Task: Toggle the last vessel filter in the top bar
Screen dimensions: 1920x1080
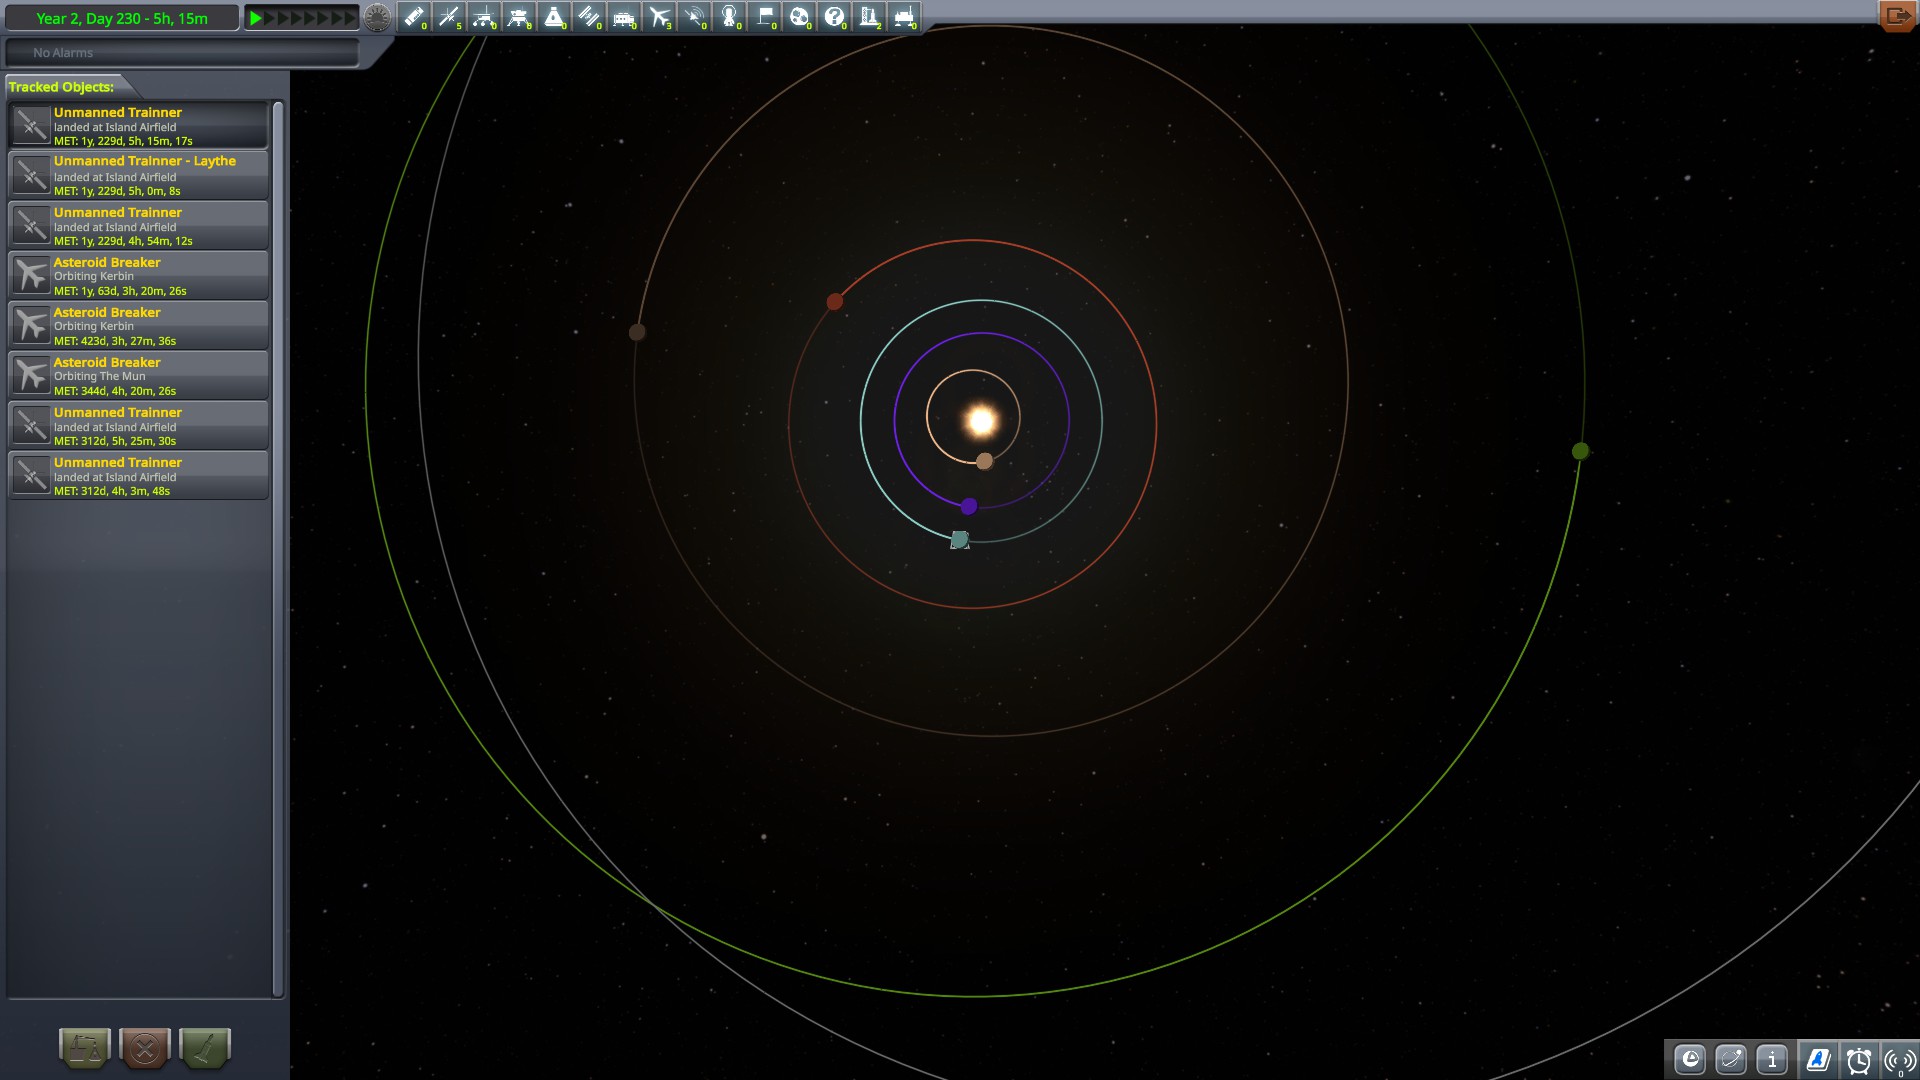Action: (x=904, y=17)
